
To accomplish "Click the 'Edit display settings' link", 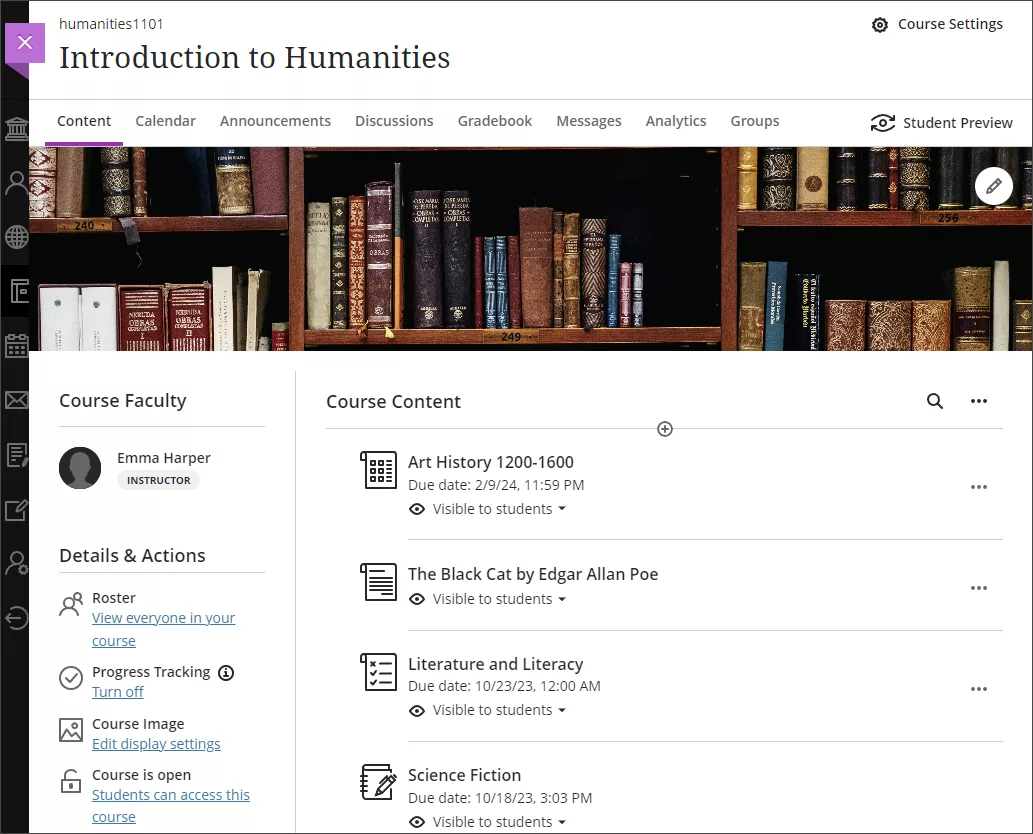I will coord(156,744).
